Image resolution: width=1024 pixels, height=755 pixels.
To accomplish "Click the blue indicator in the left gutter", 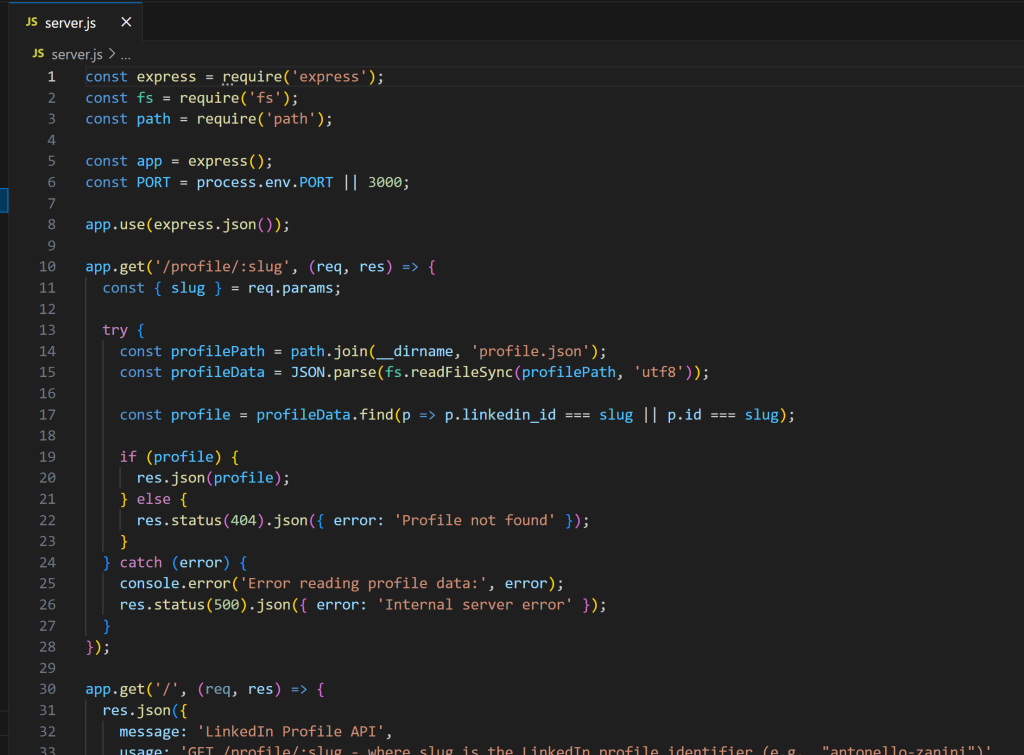I will tap(2, 200).
